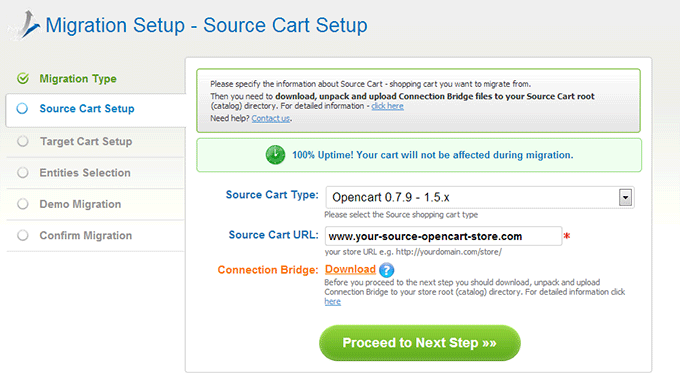Open the 'here' link below Connection Bridge
680x391 pixels.
click(x=333, y=302)
